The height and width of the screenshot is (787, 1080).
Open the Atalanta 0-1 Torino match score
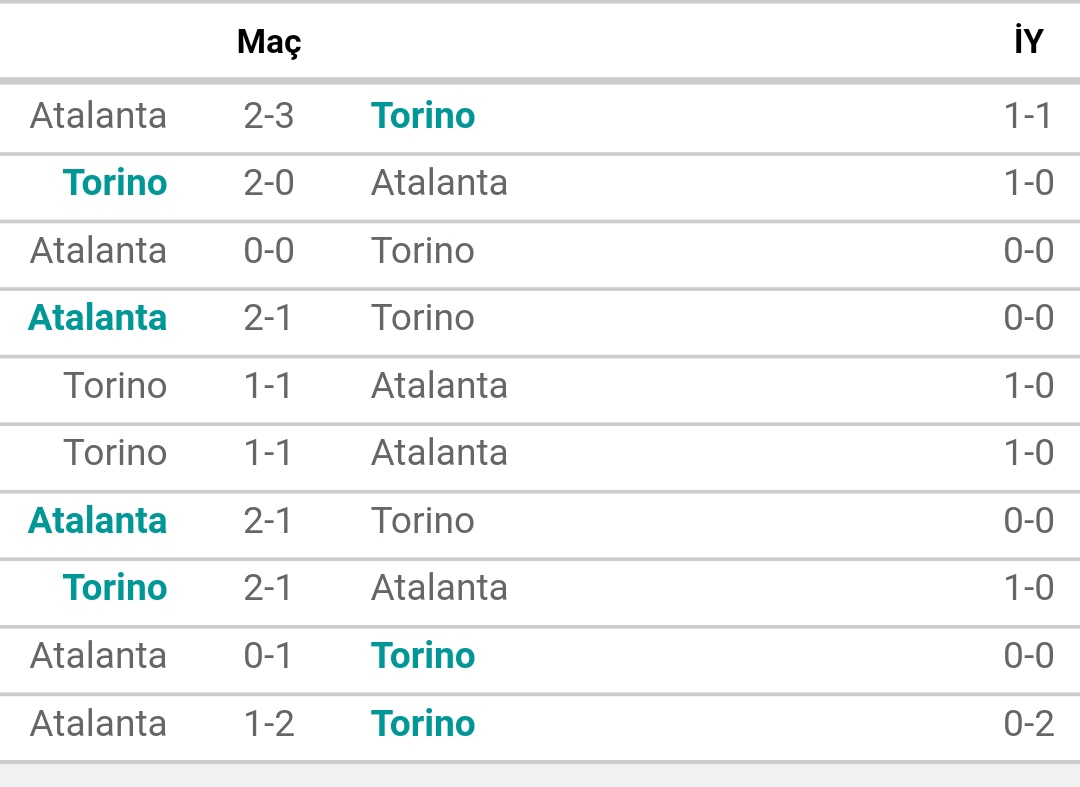pyautogui.click(x=268, y=655)
